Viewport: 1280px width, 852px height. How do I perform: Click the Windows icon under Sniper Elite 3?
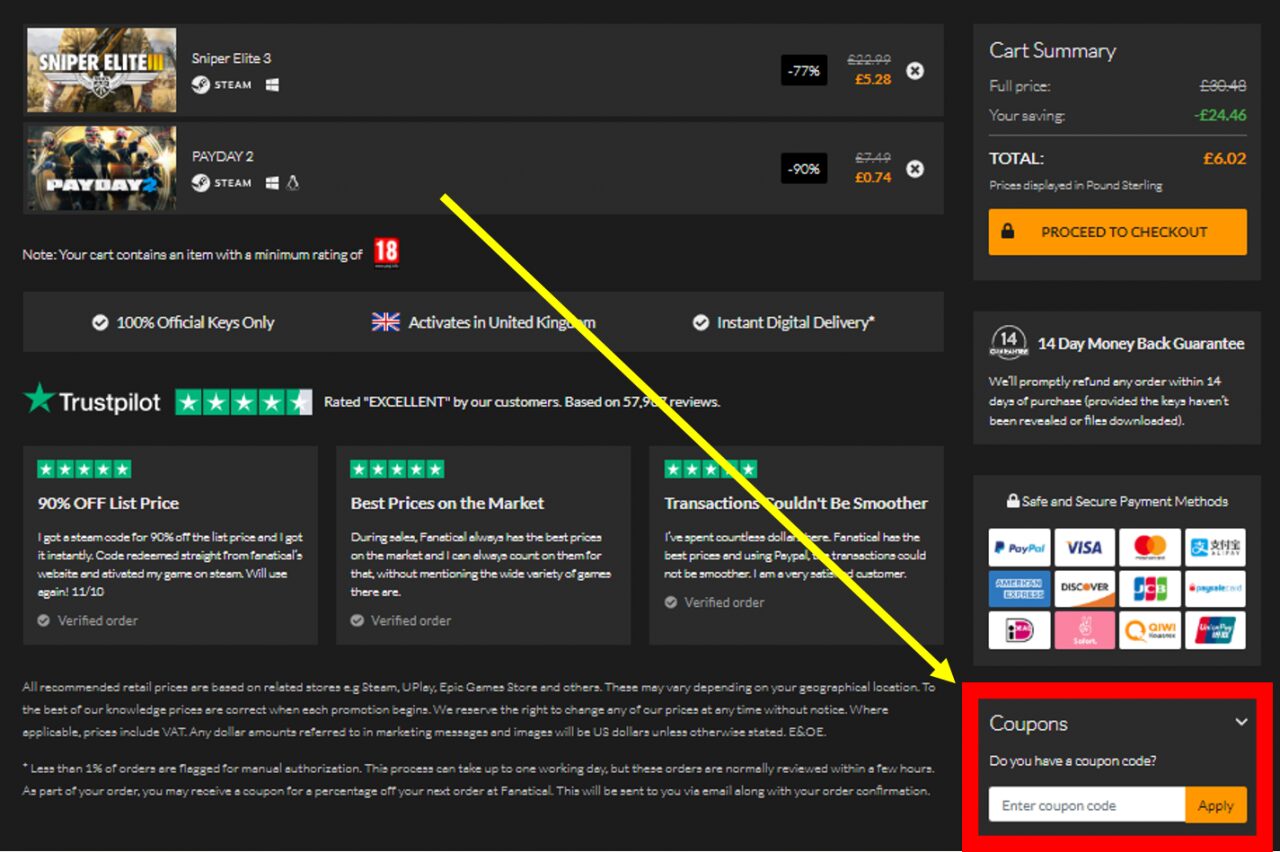272,85
